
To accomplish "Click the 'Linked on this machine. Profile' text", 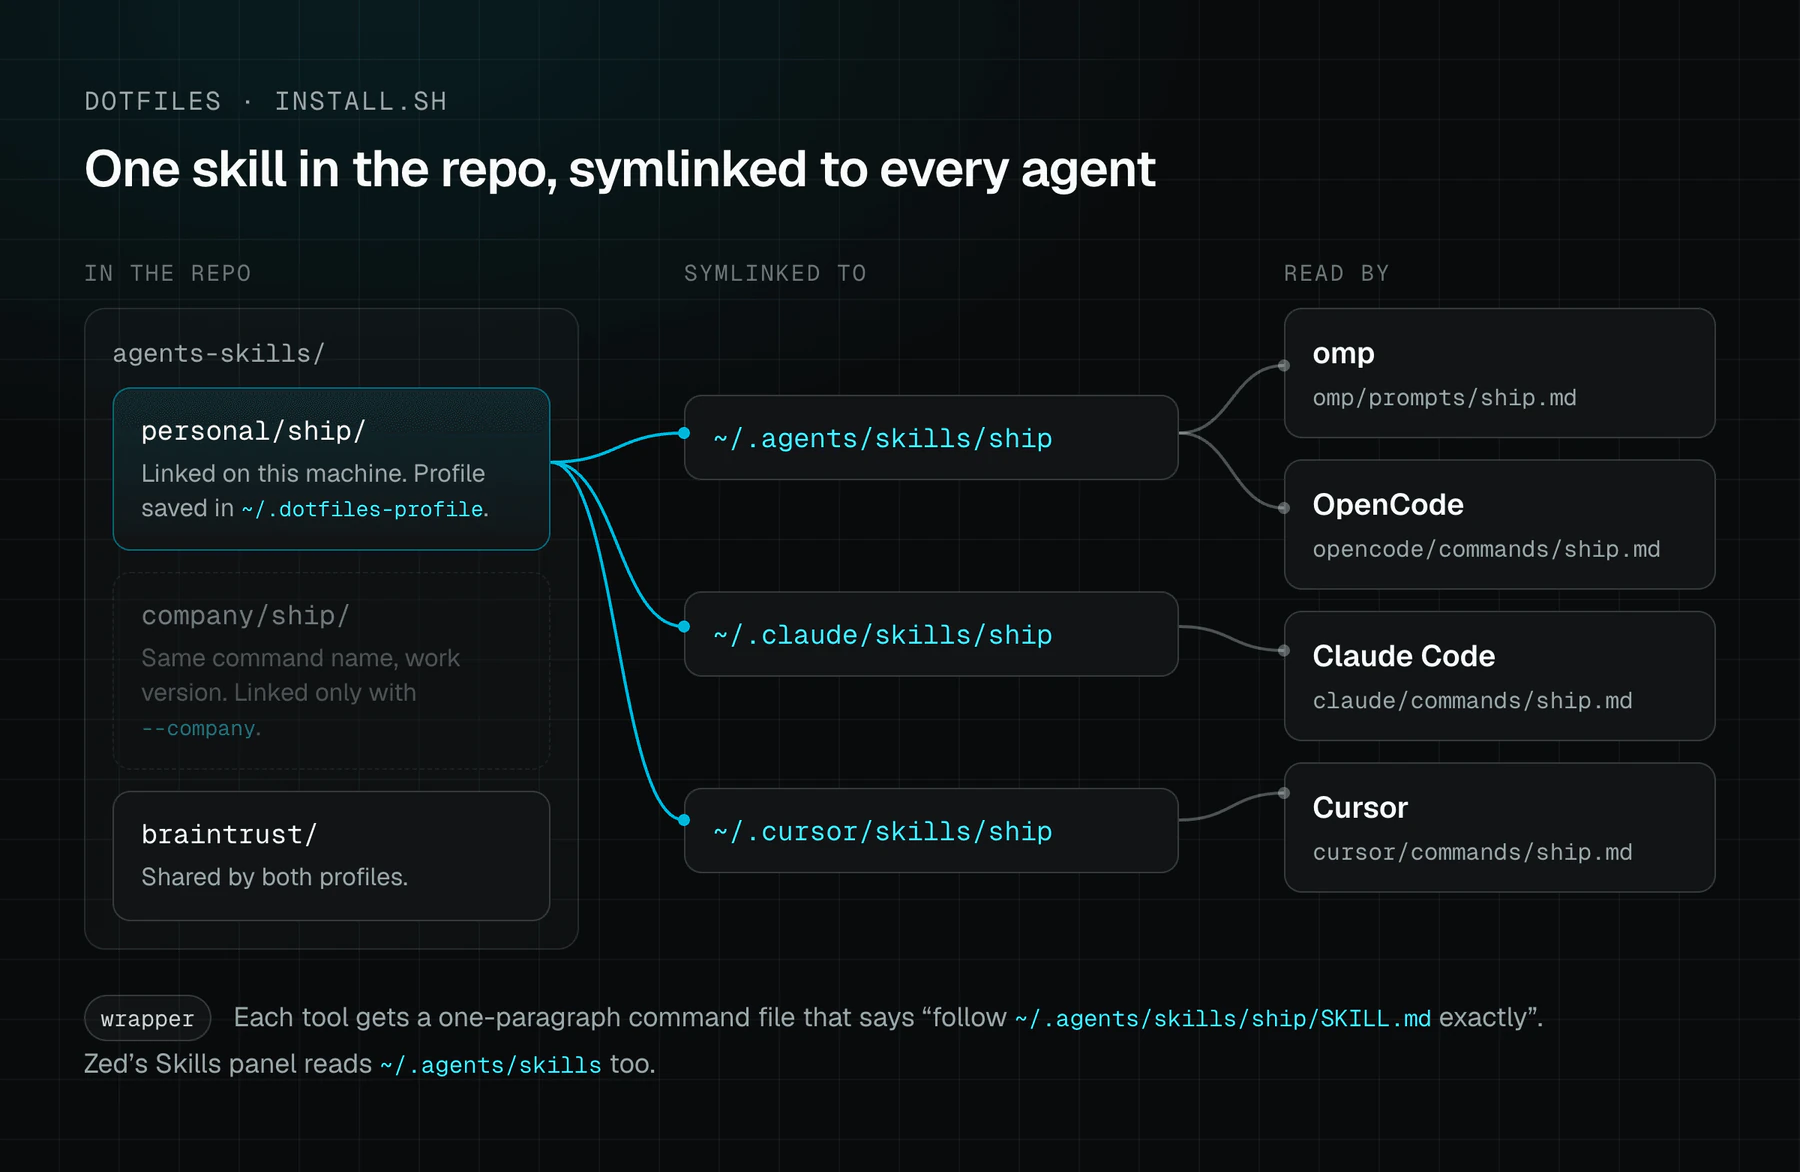I will 313,473.
